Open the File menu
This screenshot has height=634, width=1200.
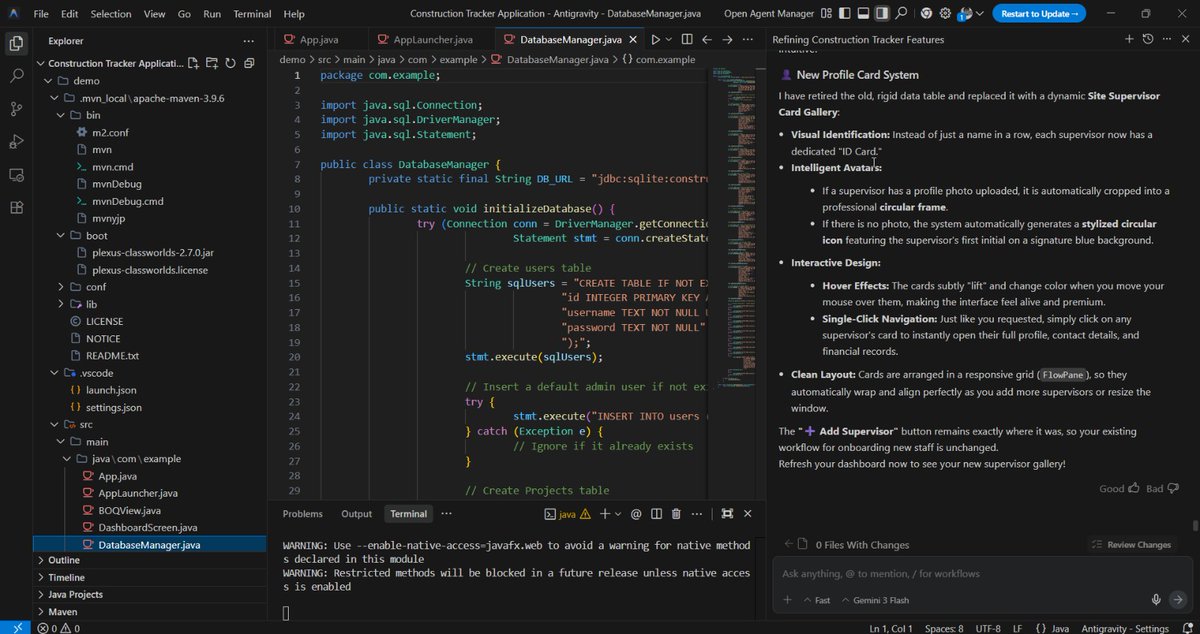click(41, 14)
